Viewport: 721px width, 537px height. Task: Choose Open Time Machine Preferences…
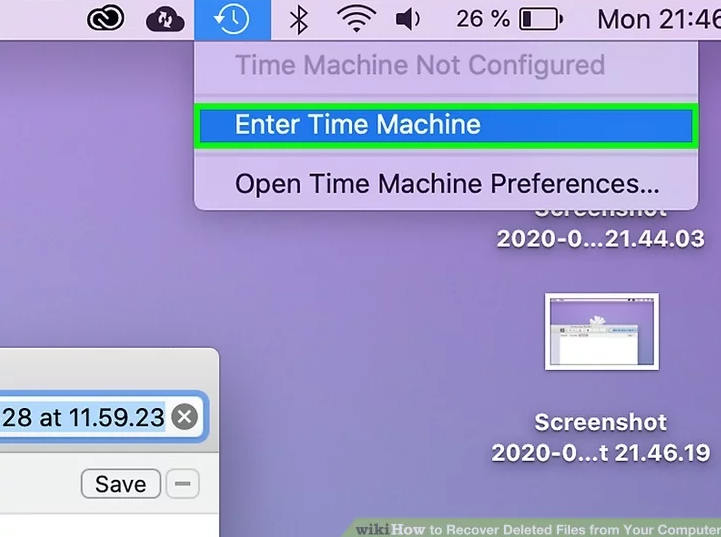click(x=446, y=183)
